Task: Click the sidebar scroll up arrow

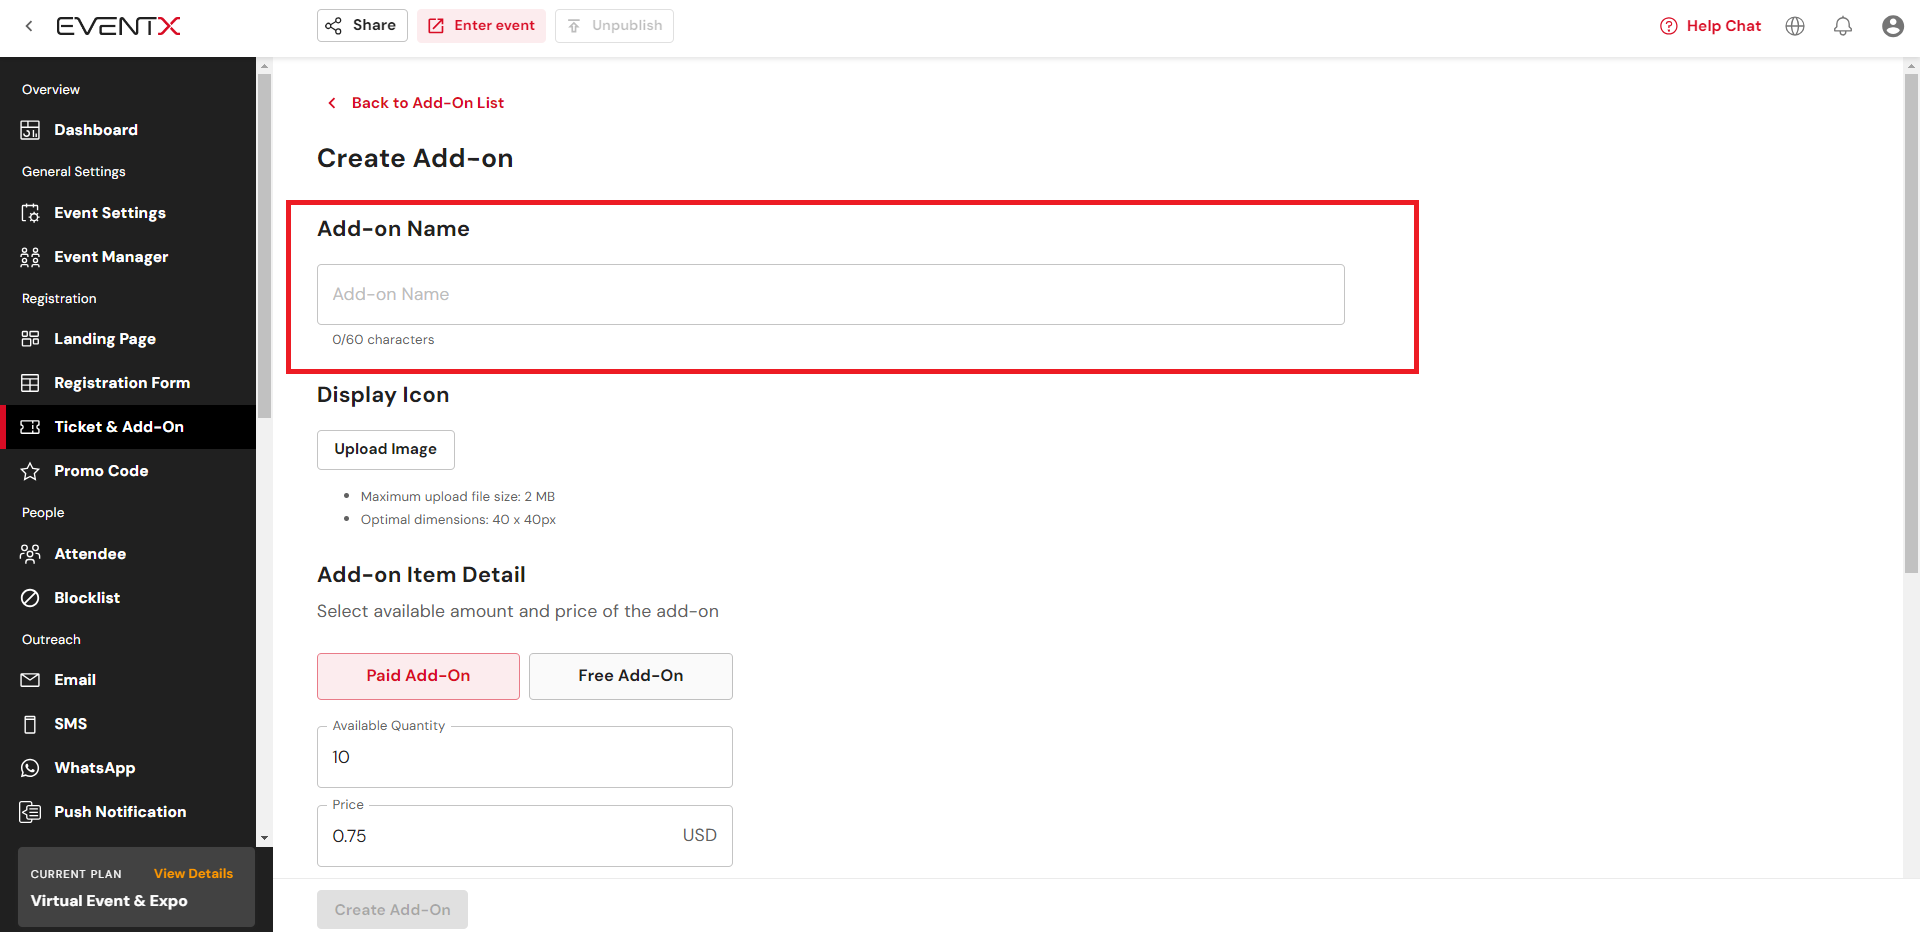Action: 264,66
